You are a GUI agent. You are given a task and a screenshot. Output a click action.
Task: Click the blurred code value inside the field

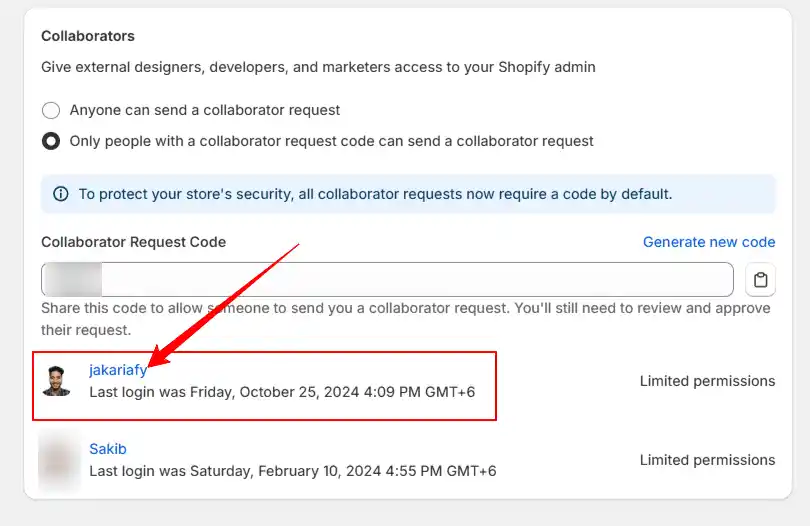point(73,280)
